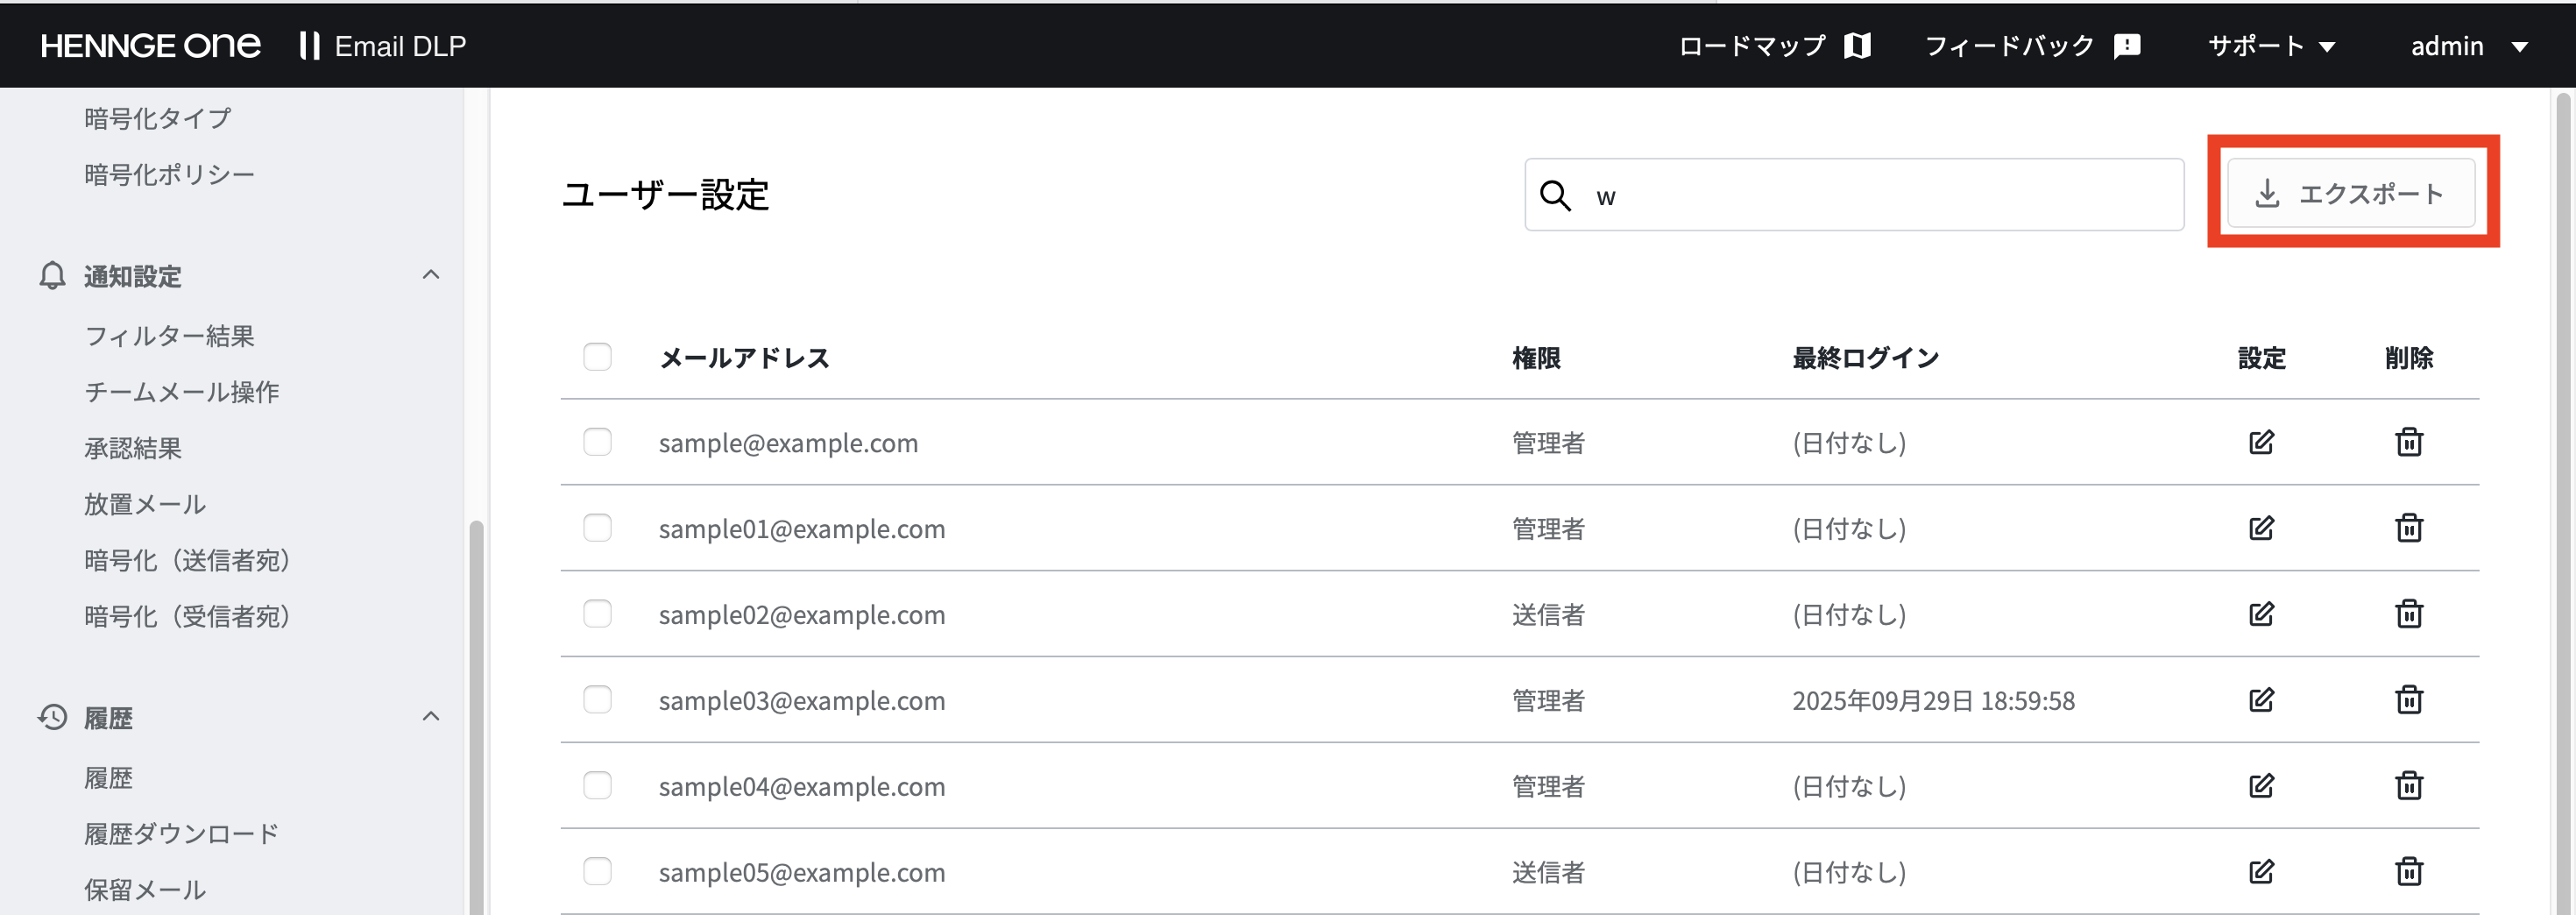Click the feedback speech bubble icon
The image size is (2576, 915).
2127,46
